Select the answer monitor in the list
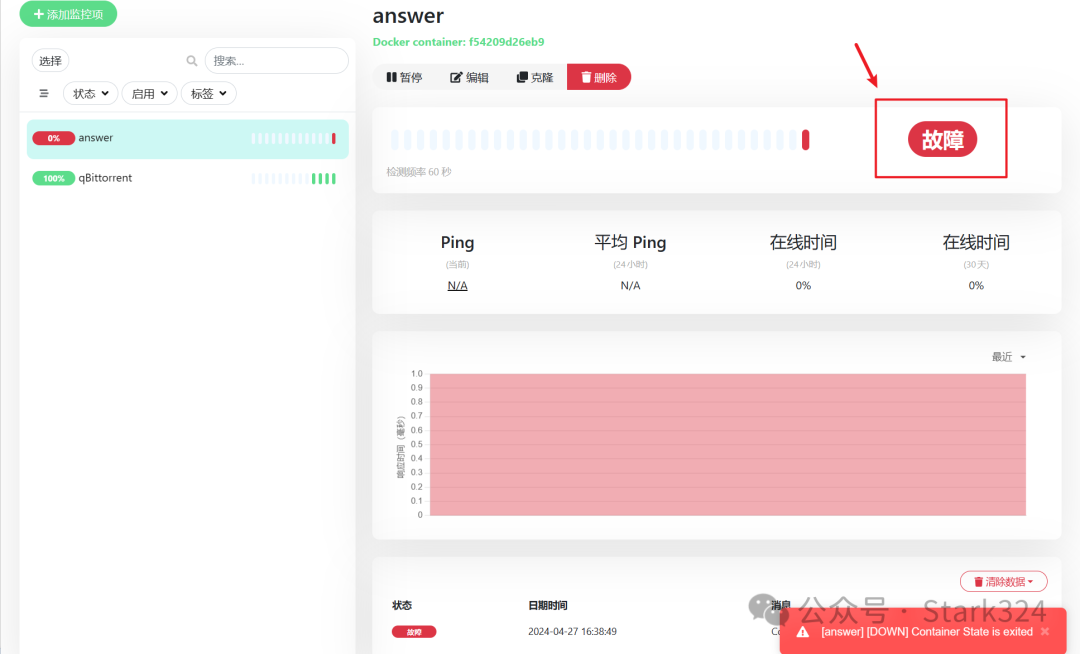 click(187, 138)
